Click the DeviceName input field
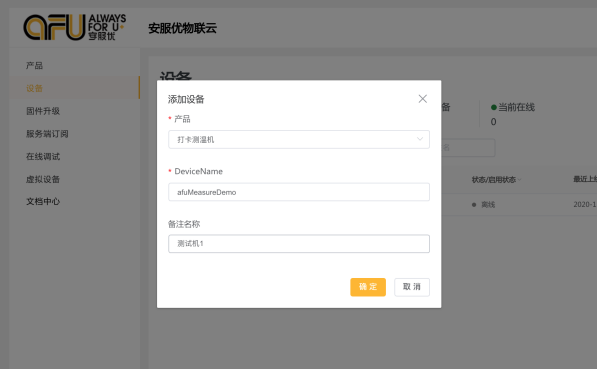The height and width of the screenshot is (369, 597). (299, 192)
